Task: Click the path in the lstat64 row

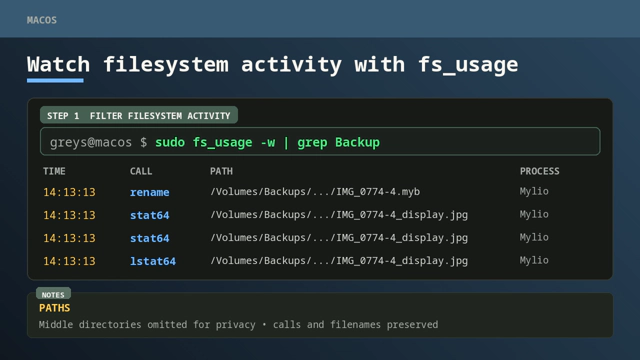Action: coord(339,261)
